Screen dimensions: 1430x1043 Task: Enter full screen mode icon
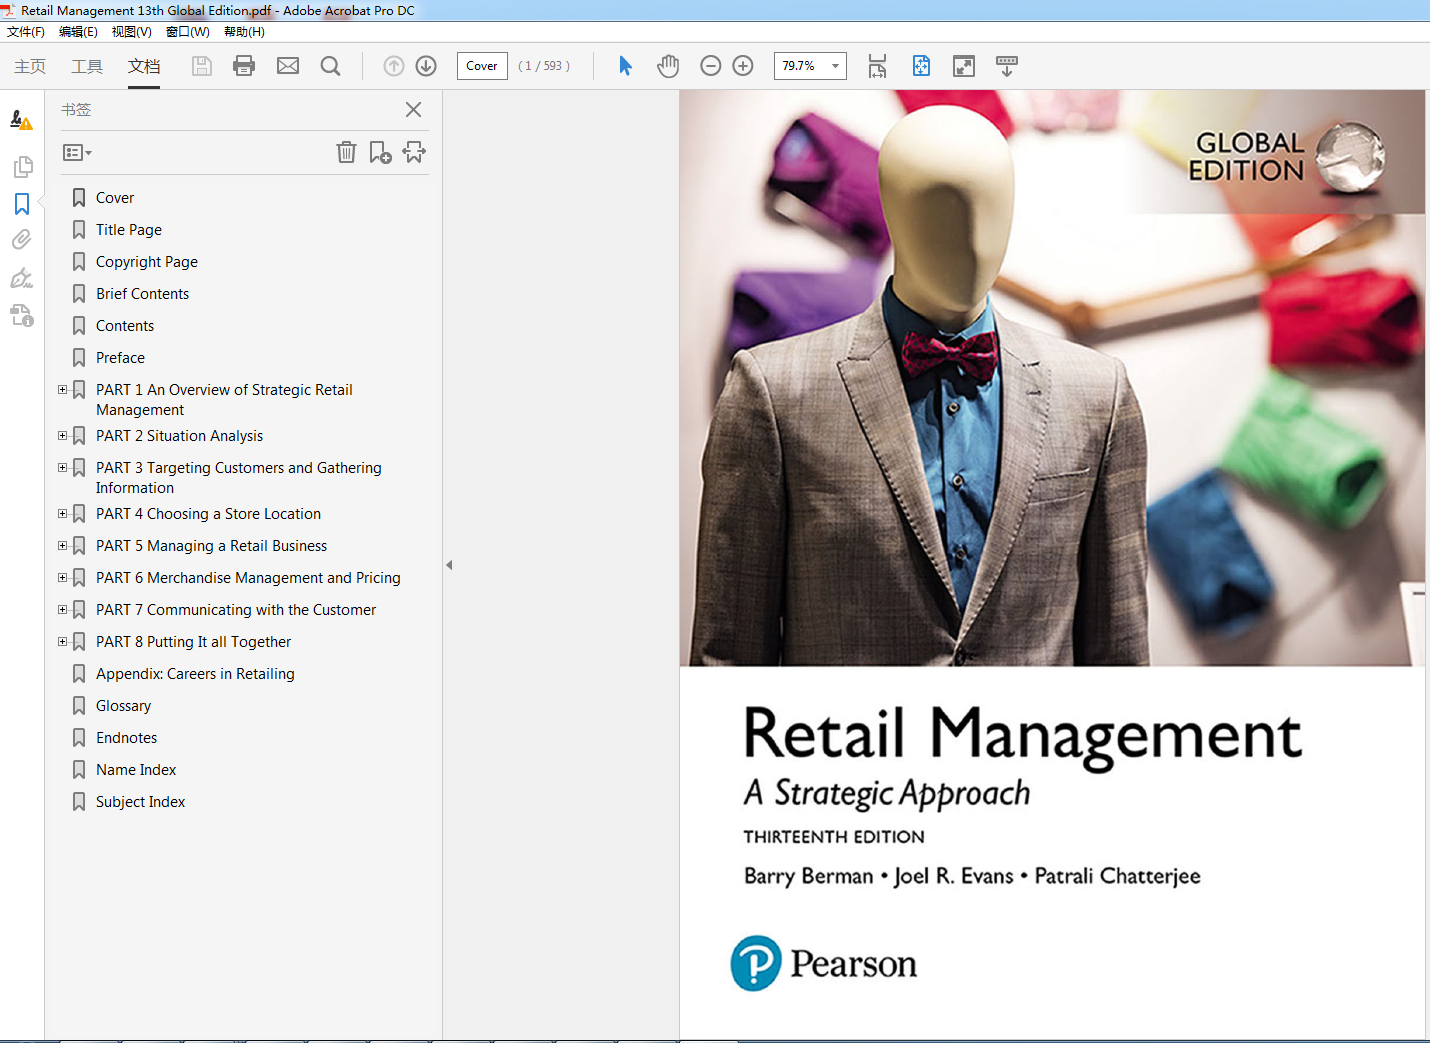point(964,66)
